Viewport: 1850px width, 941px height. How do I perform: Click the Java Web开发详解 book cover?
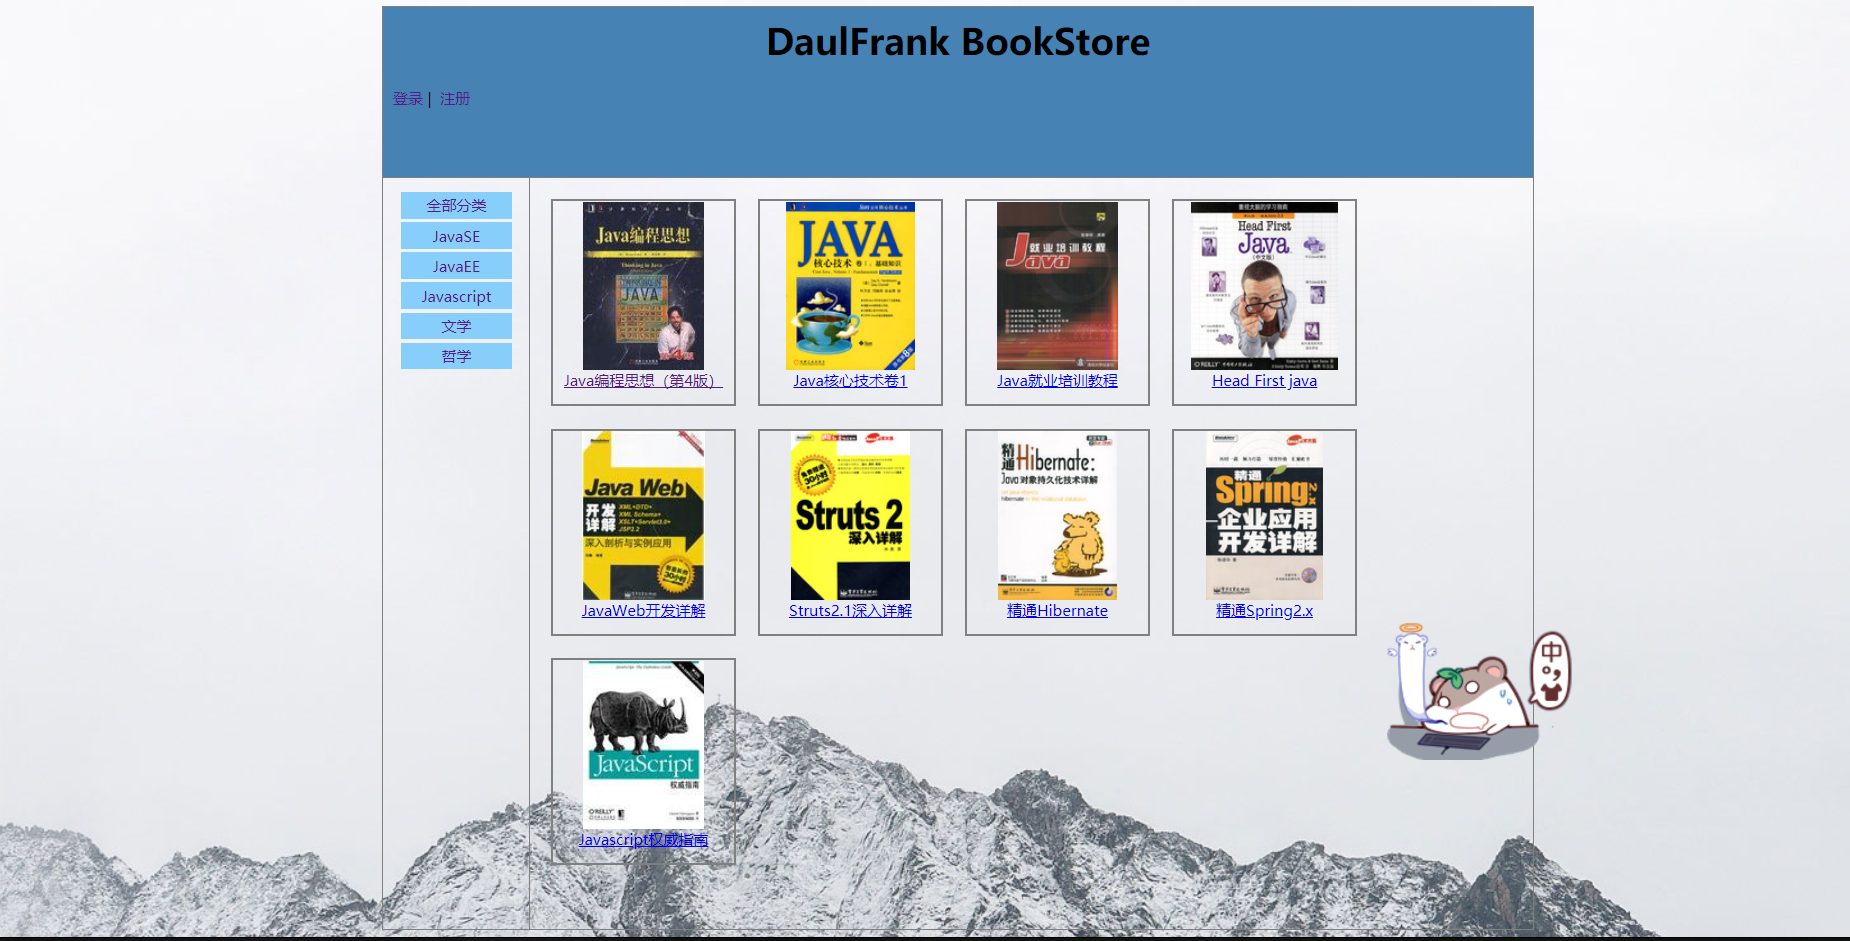coord(643,516)
